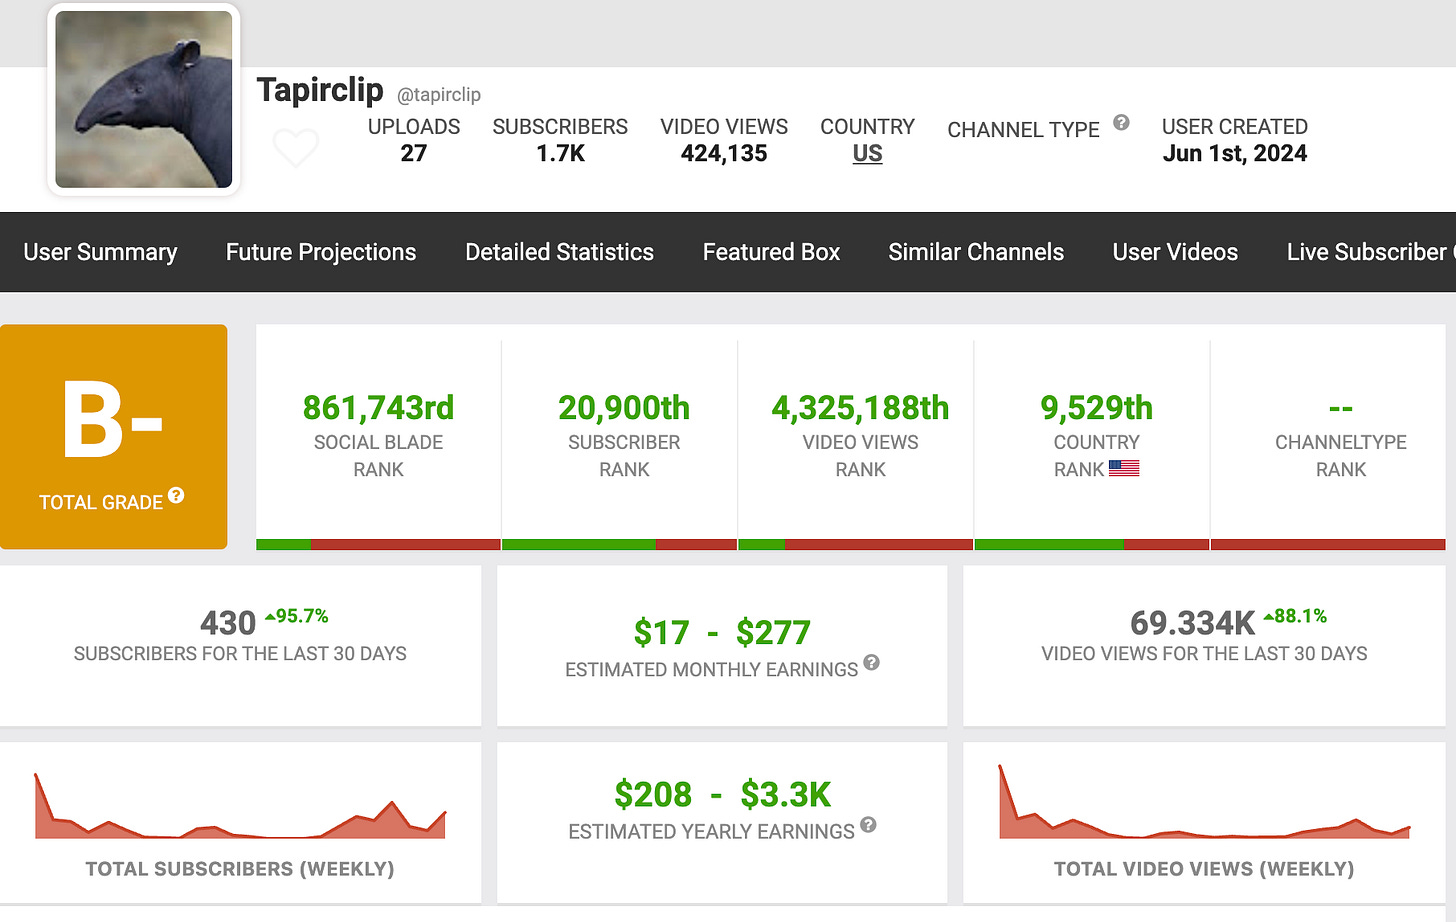Click the US flag next to Country Rank
The width and height of the screenshot is (1456, 922).
(x=1124, y=468)
